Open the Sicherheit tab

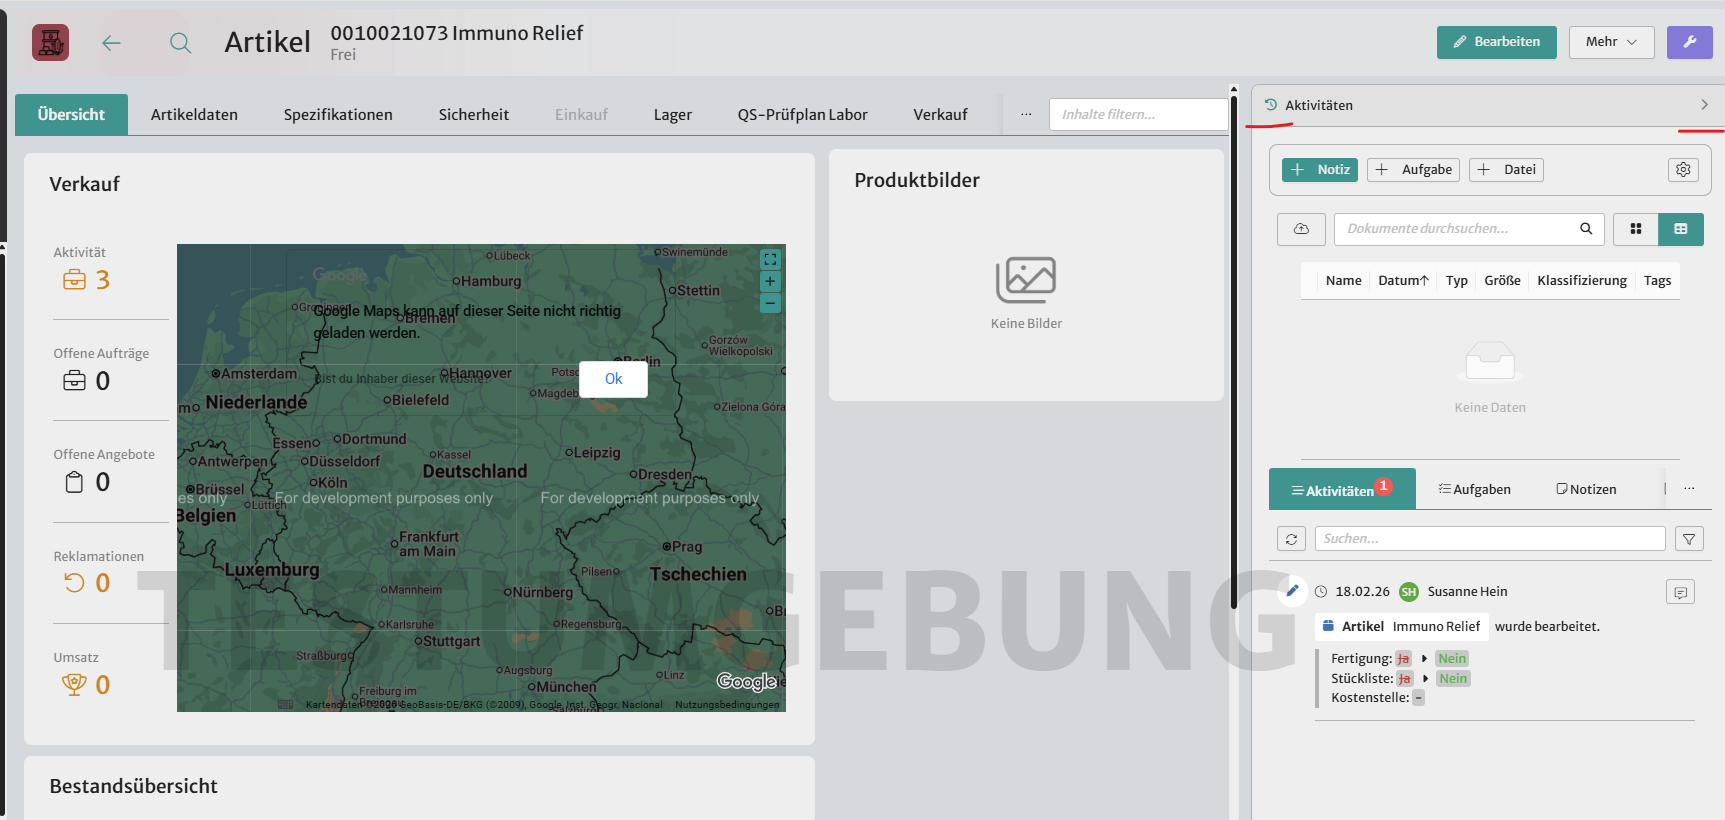coord(474,115)
